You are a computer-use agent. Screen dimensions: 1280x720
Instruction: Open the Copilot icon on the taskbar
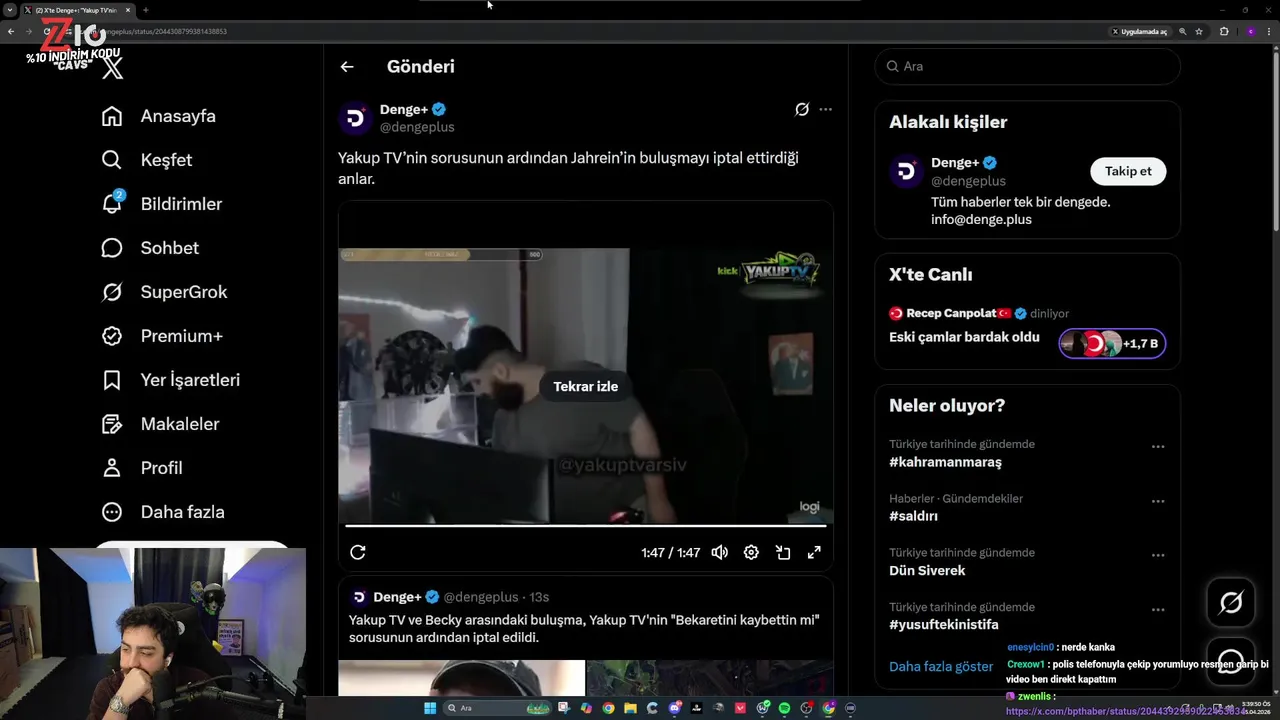click(x=586, y=708)
